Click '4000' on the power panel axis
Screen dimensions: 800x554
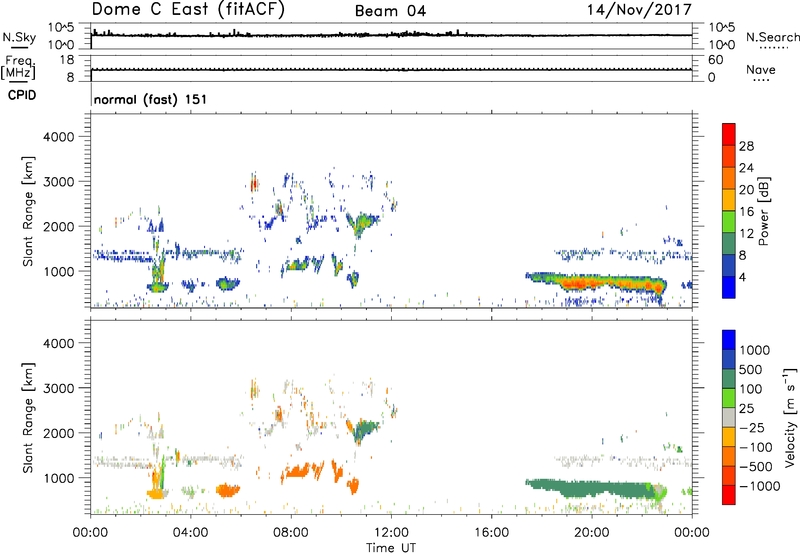(x=59, y=137)
